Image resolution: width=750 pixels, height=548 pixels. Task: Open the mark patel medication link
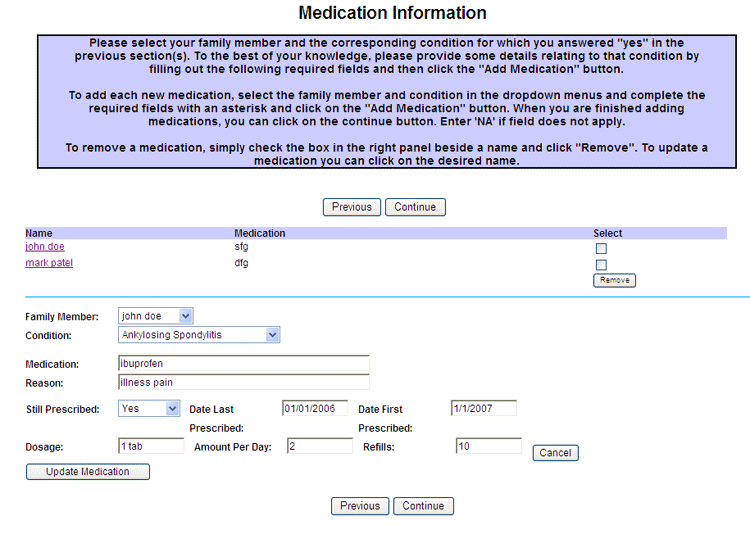pyautogui.click(x=49, y=263)
